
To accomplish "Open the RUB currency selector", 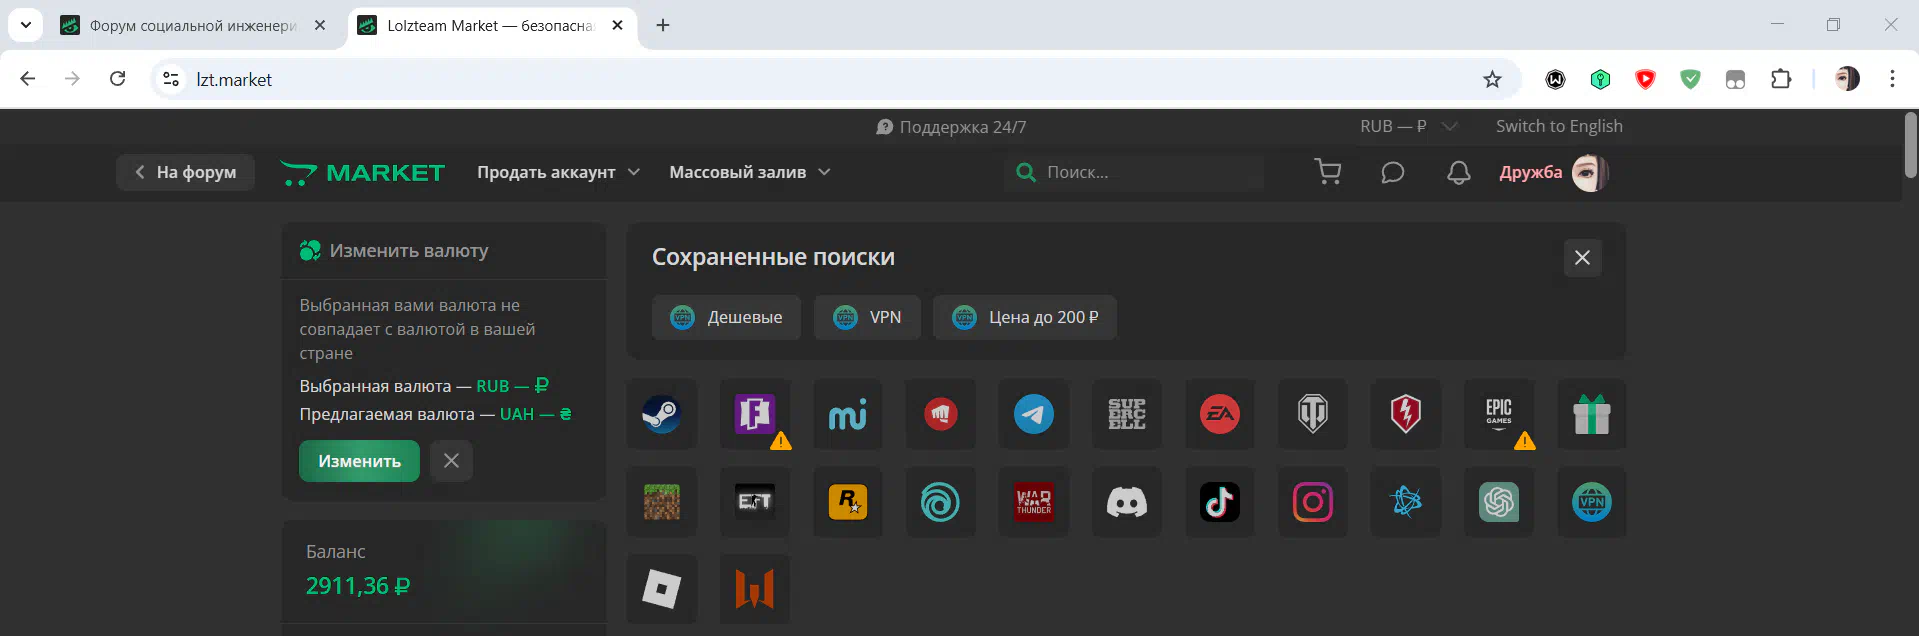I will 1408,126.
